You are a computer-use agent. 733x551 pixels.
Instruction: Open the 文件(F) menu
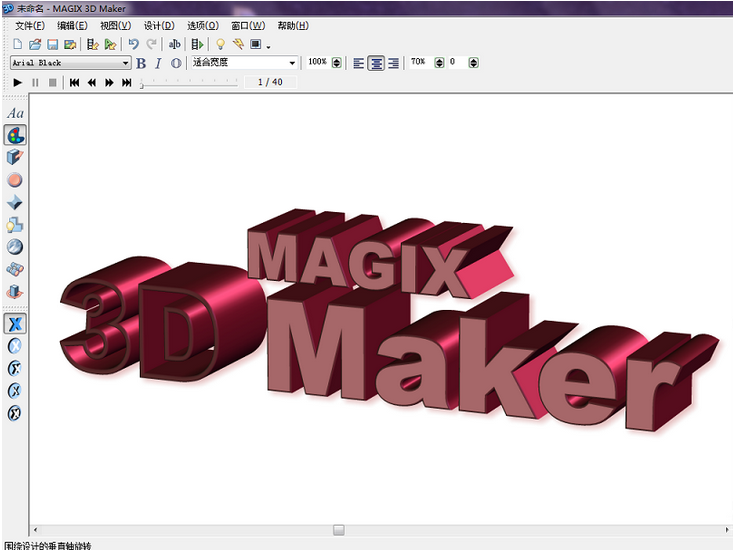pos(30,25)
